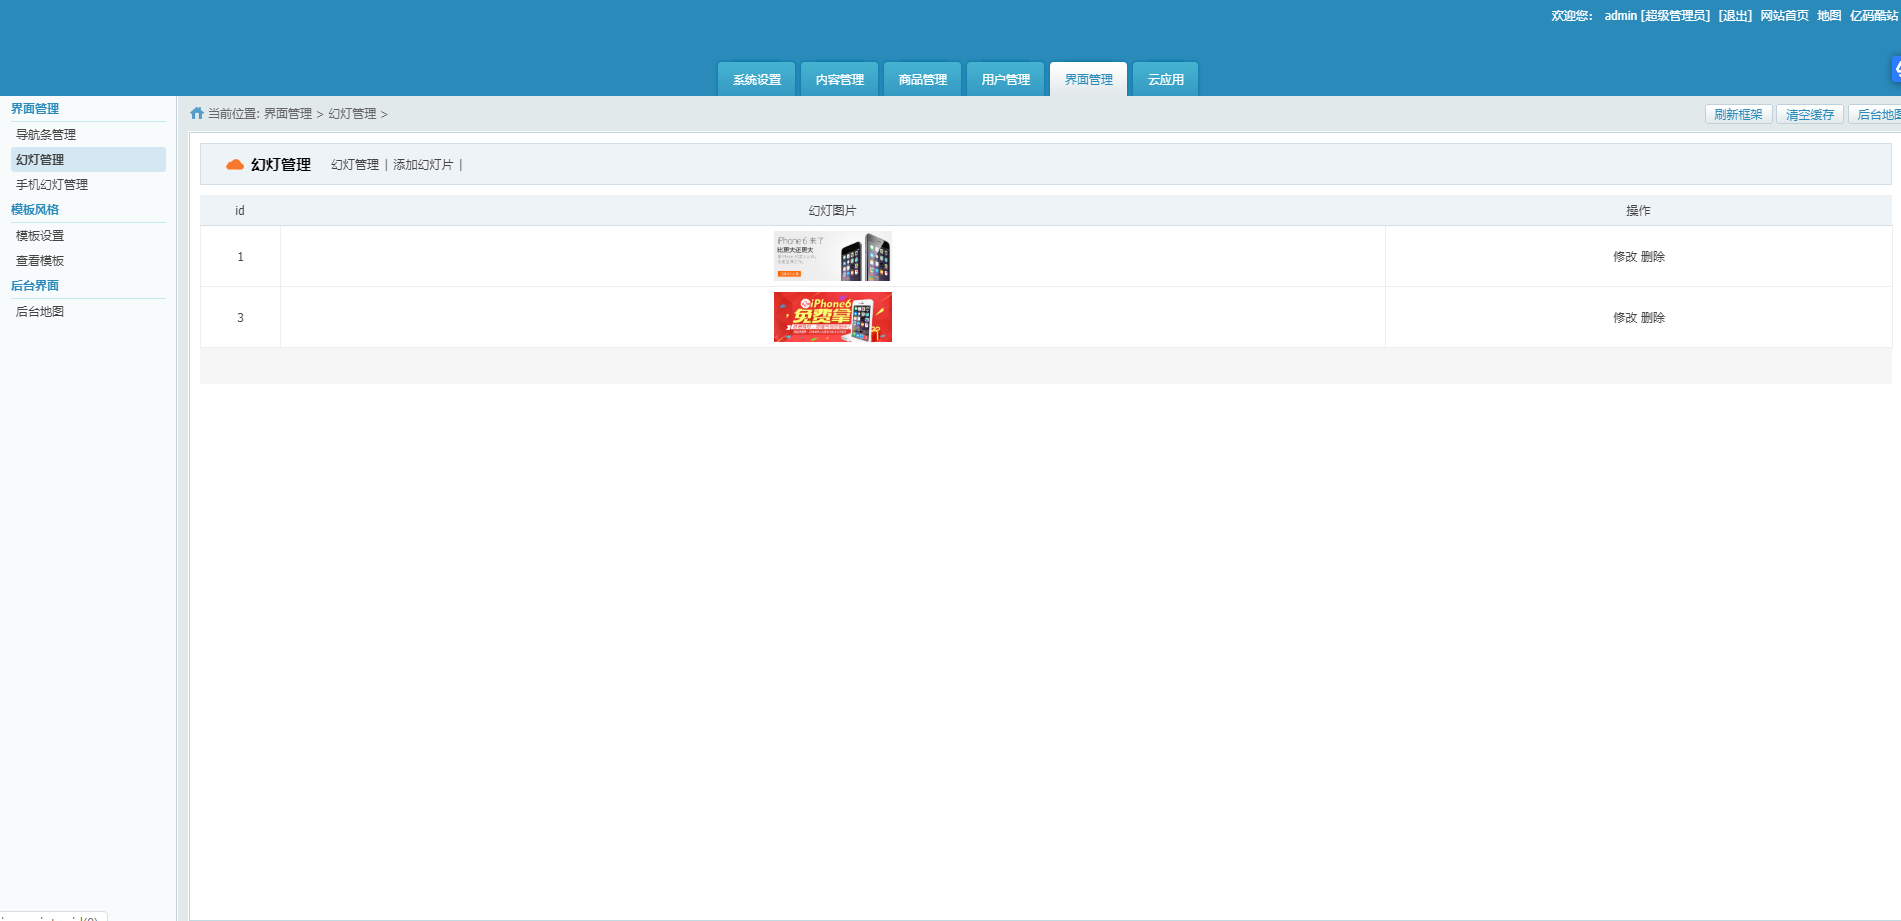Open the iPhone 6 slide thumbnail for id 1

[x=832, y=256]
